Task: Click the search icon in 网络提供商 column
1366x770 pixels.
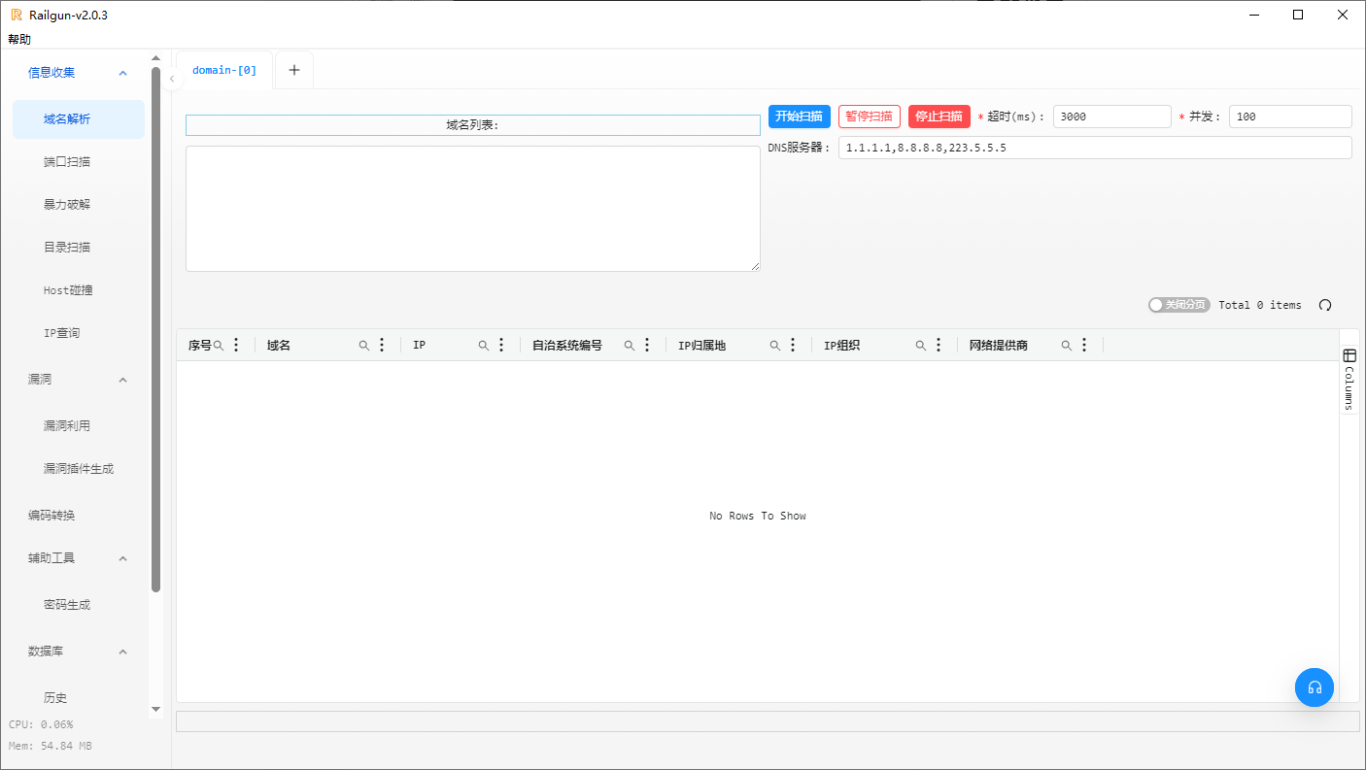Action: pyautogui.click(x=1067, y=345)
